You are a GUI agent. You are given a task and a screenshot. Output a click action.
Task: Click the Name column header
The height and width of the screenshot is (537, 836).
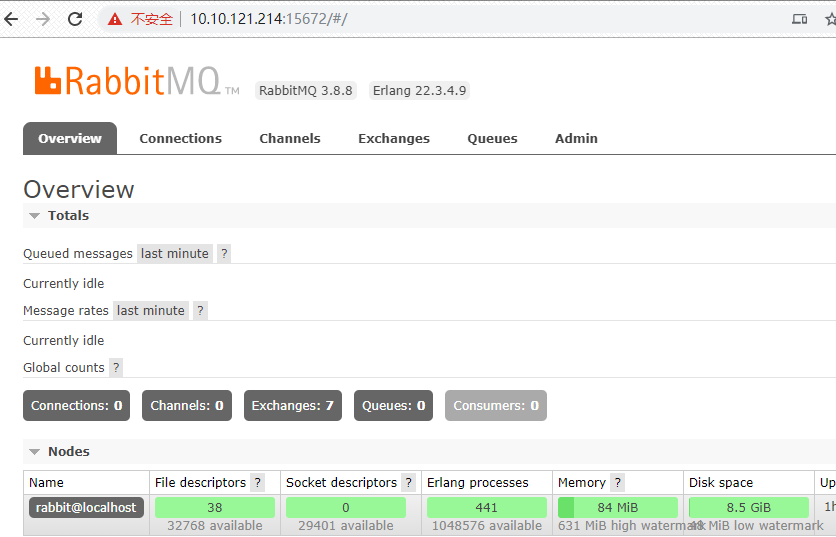[x=46, y=483]
